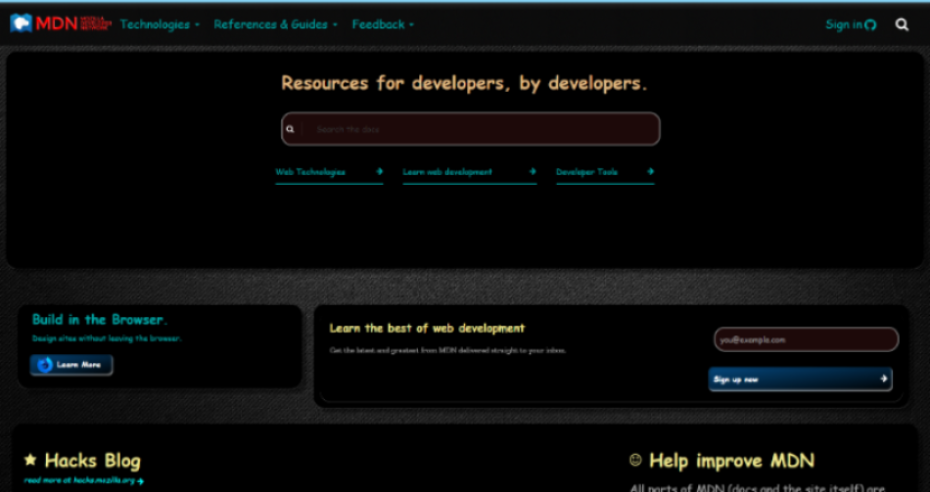This screenshot has height=492, width=930.
Task: Click the MDN logo icon
Action: click(21, 23)
